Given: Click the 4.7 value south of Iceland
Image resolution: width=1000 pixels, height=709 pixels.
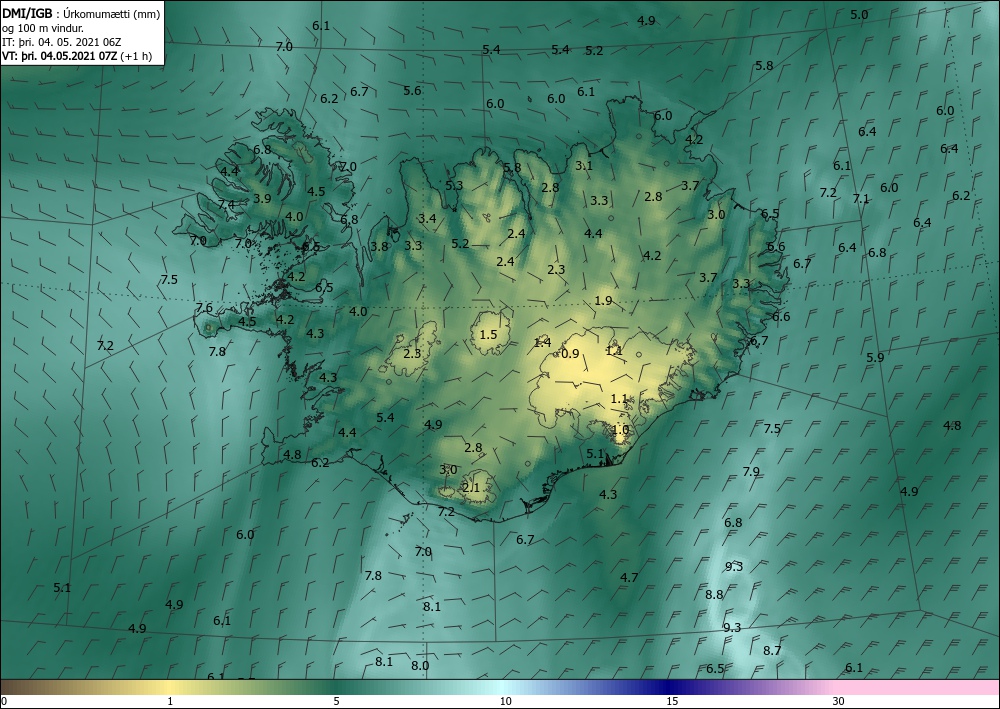Looking at the screenshot, I should [629, 578].
